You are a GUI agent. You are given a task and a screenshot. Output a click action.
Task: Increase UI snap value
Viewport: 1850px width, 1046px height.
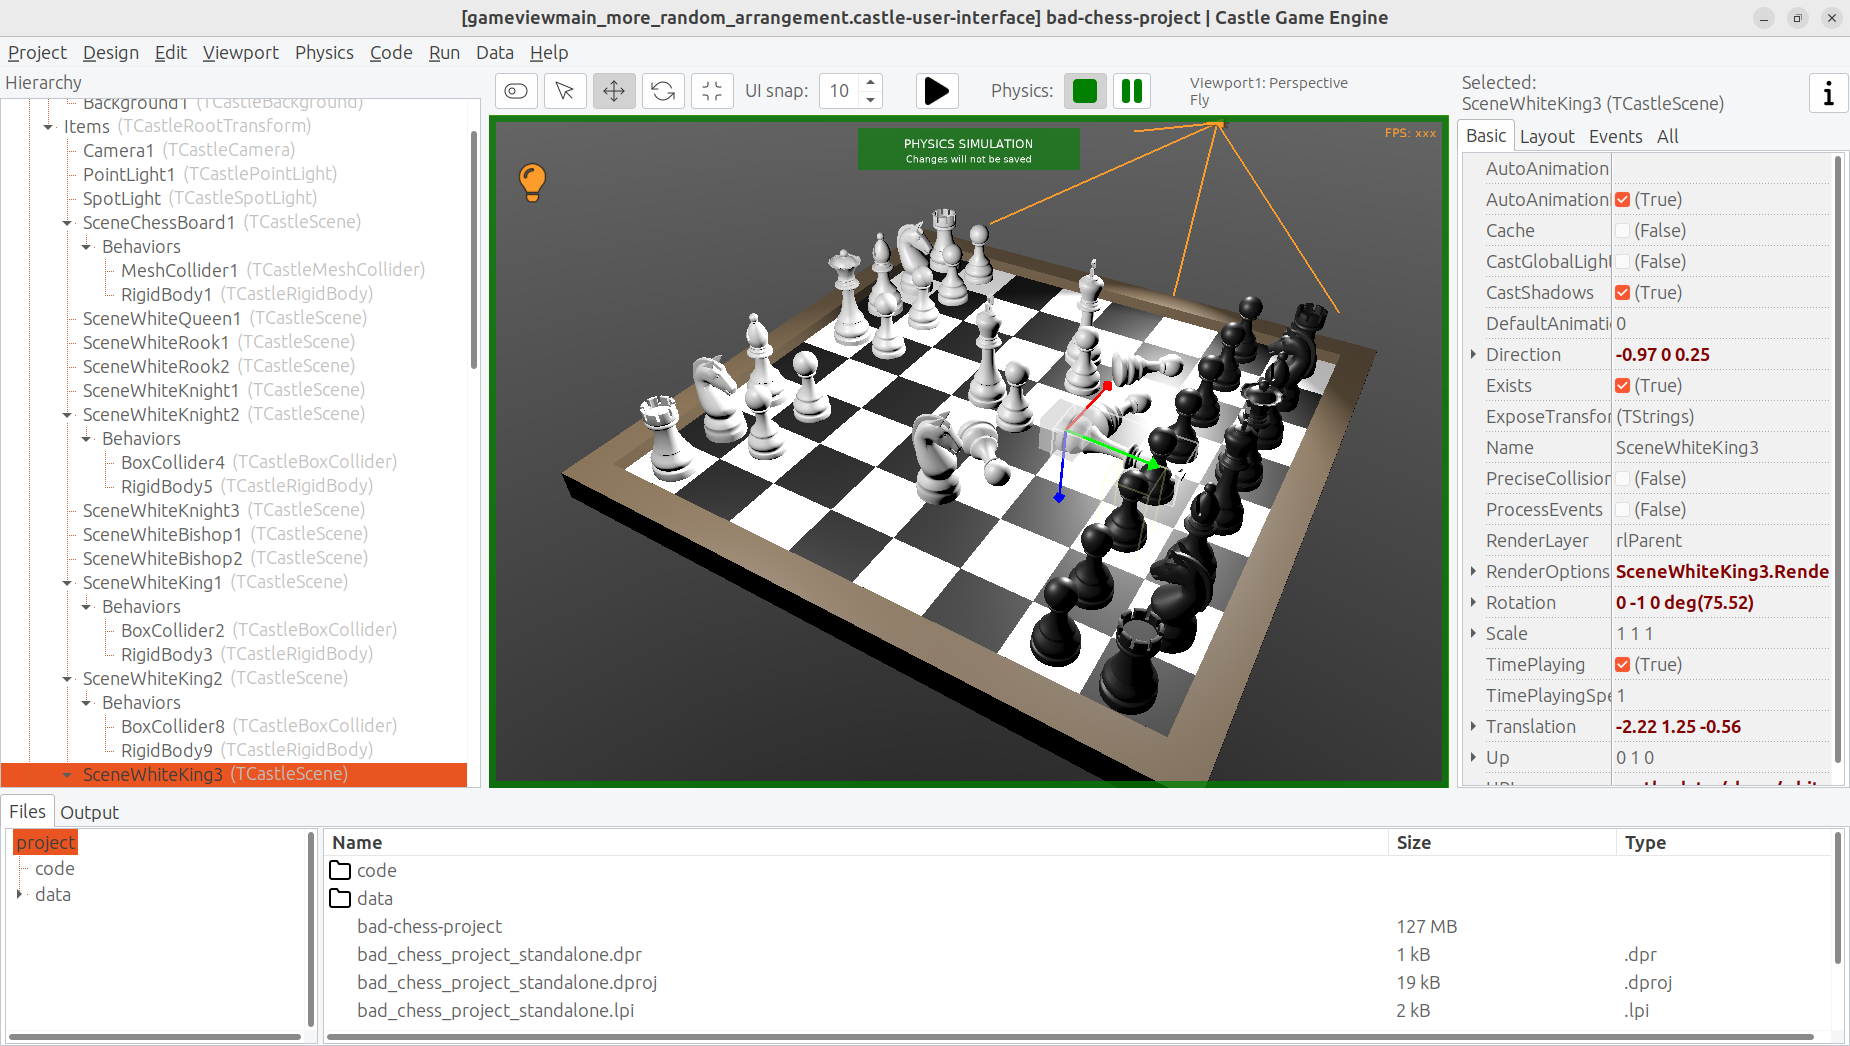coord(871,82)
